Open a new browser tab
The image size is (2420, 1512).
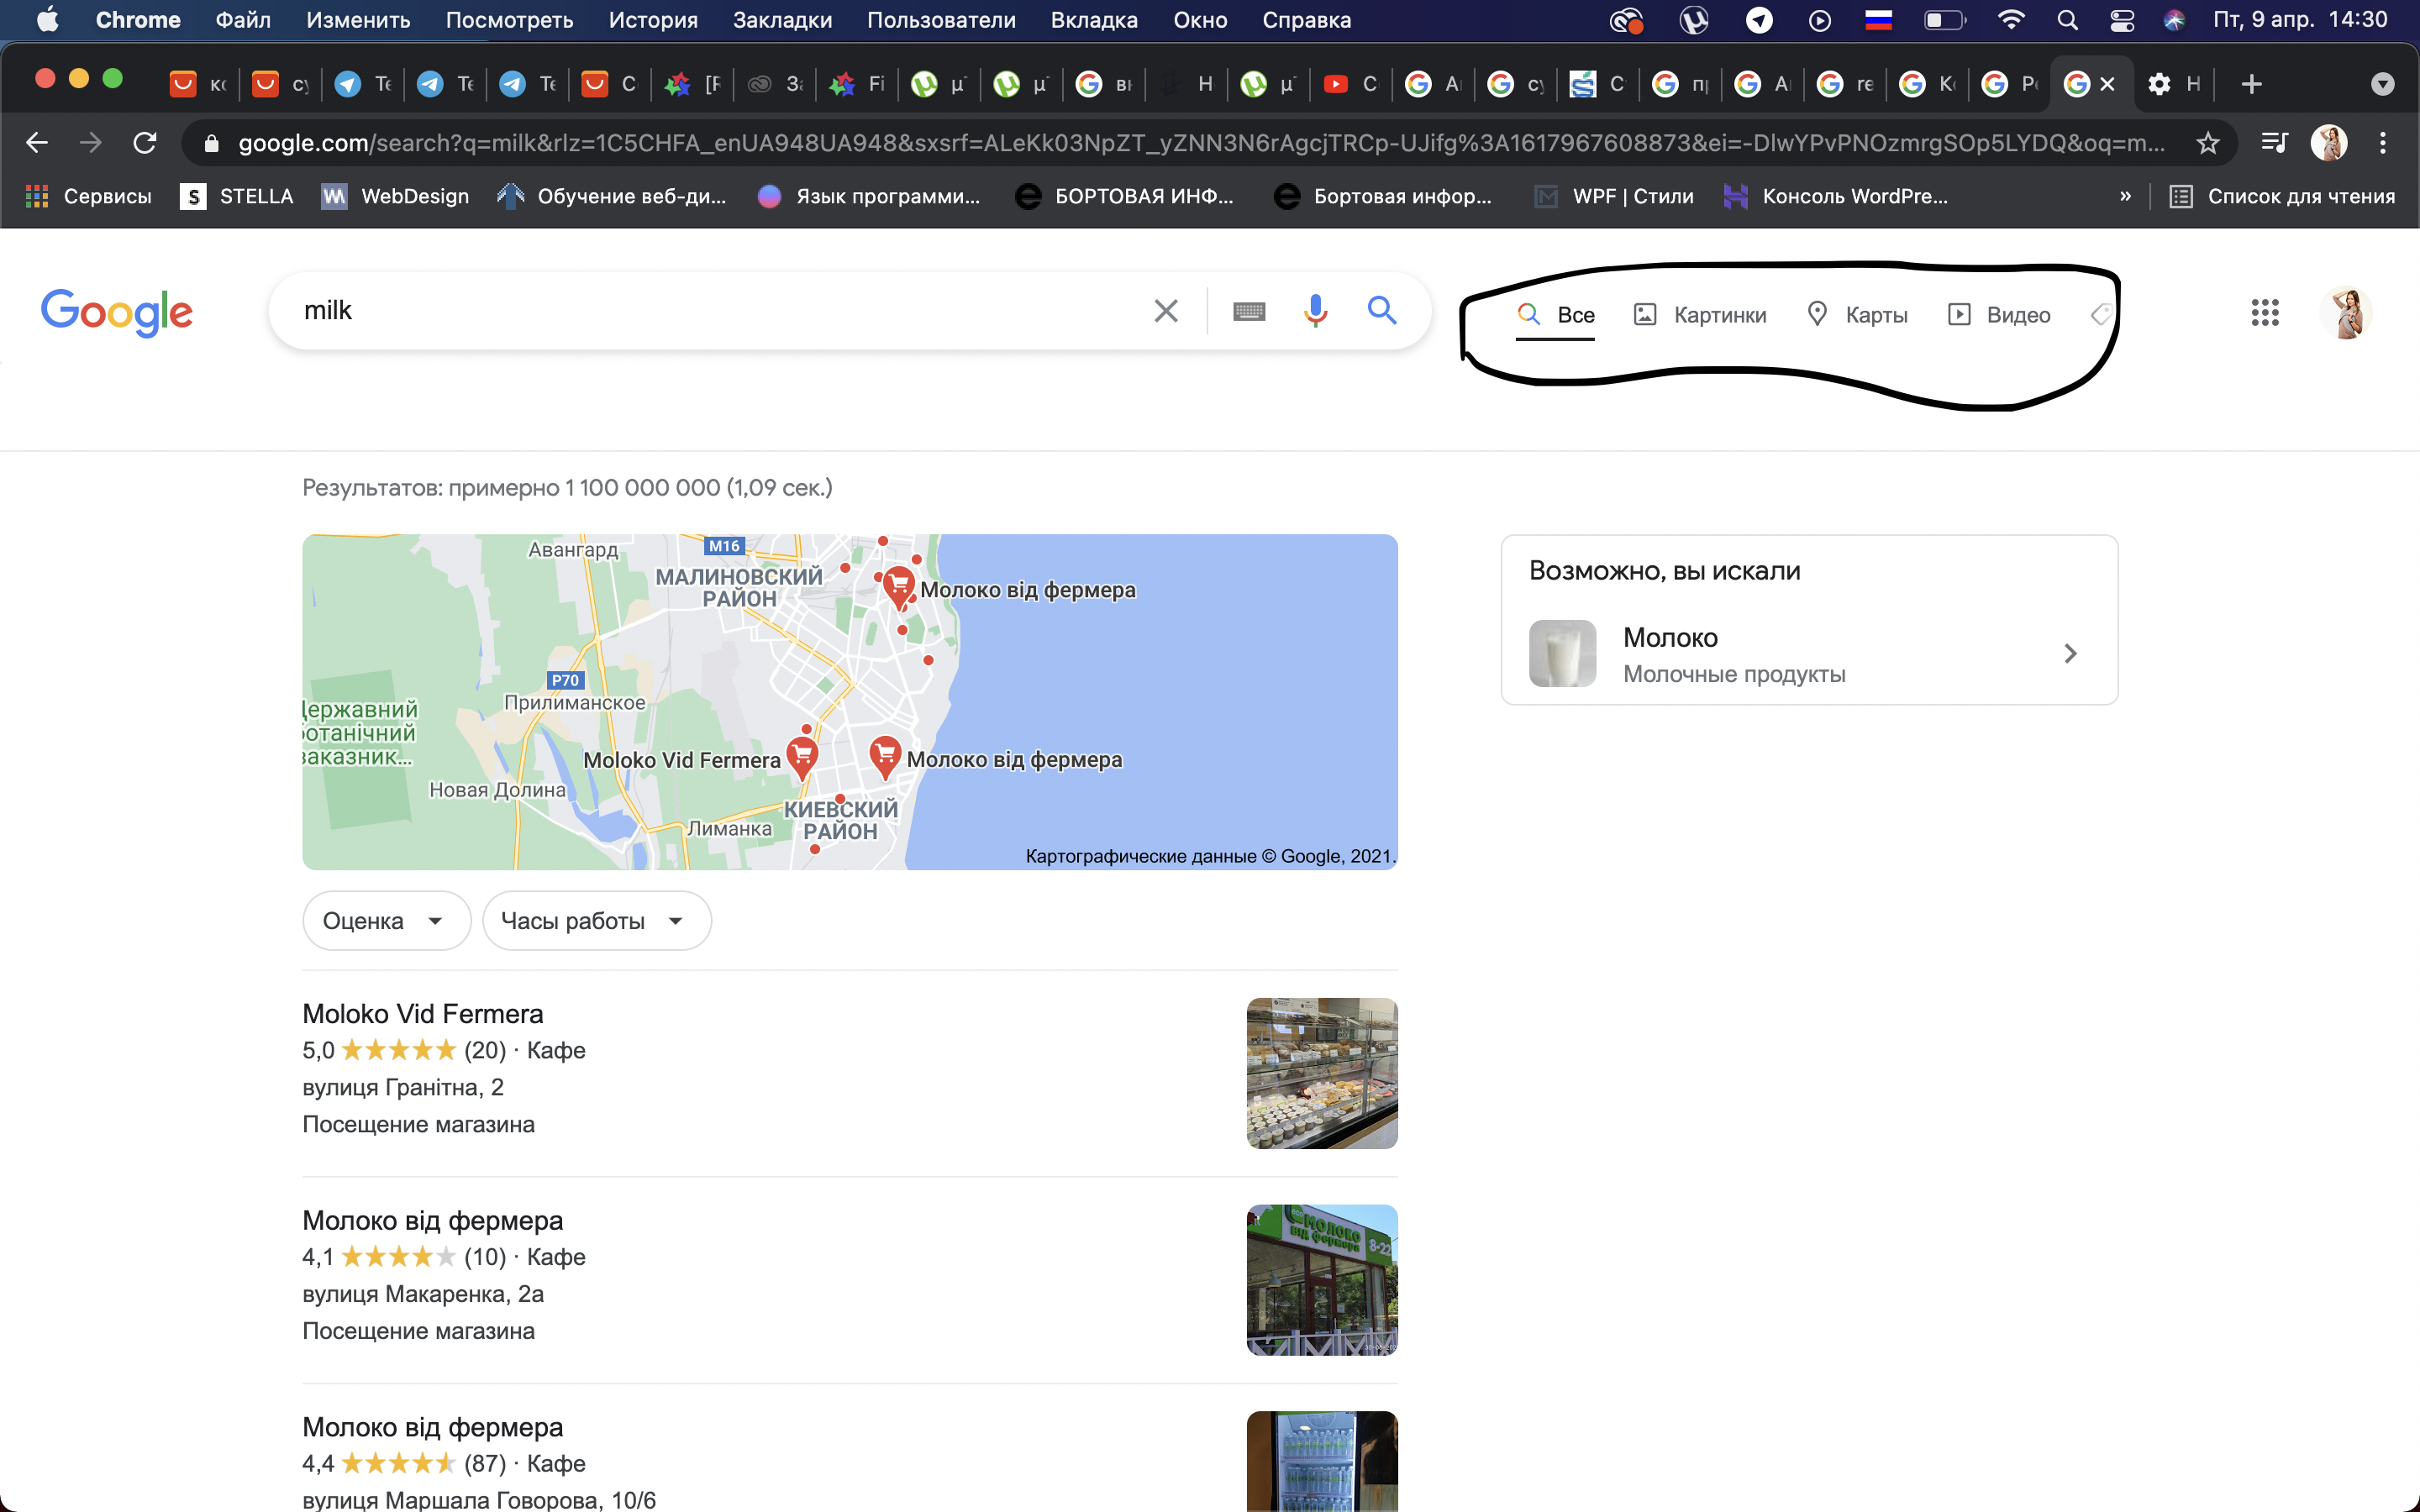[2251, 84]
